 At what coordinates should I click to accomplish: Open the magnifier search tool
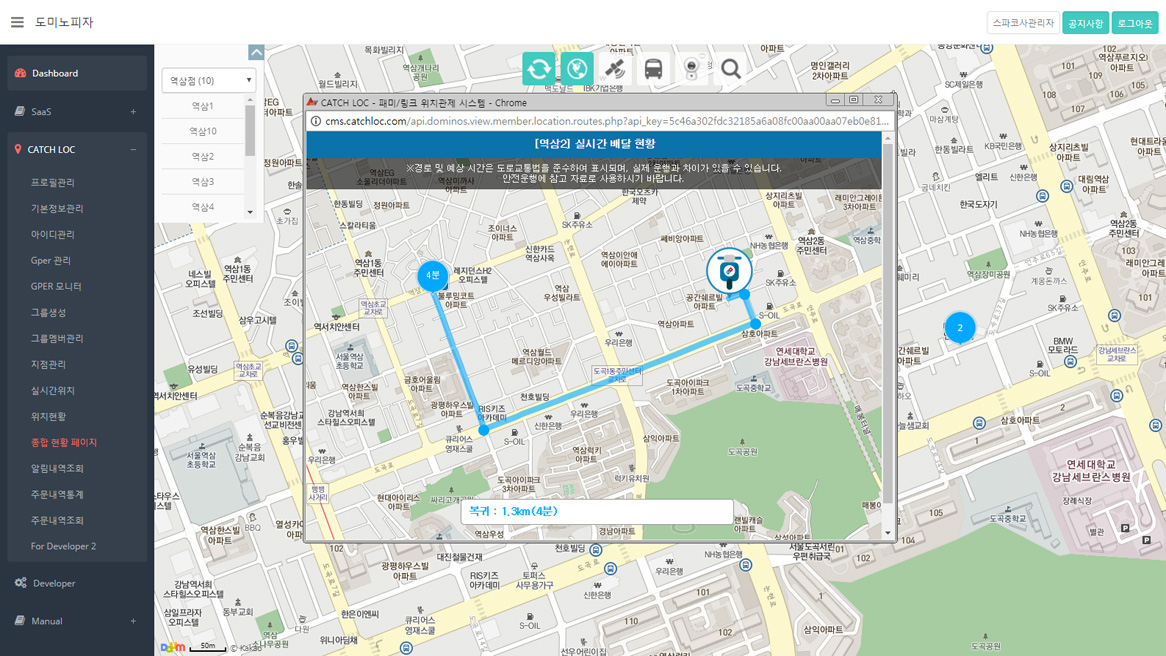pos(730,69)
